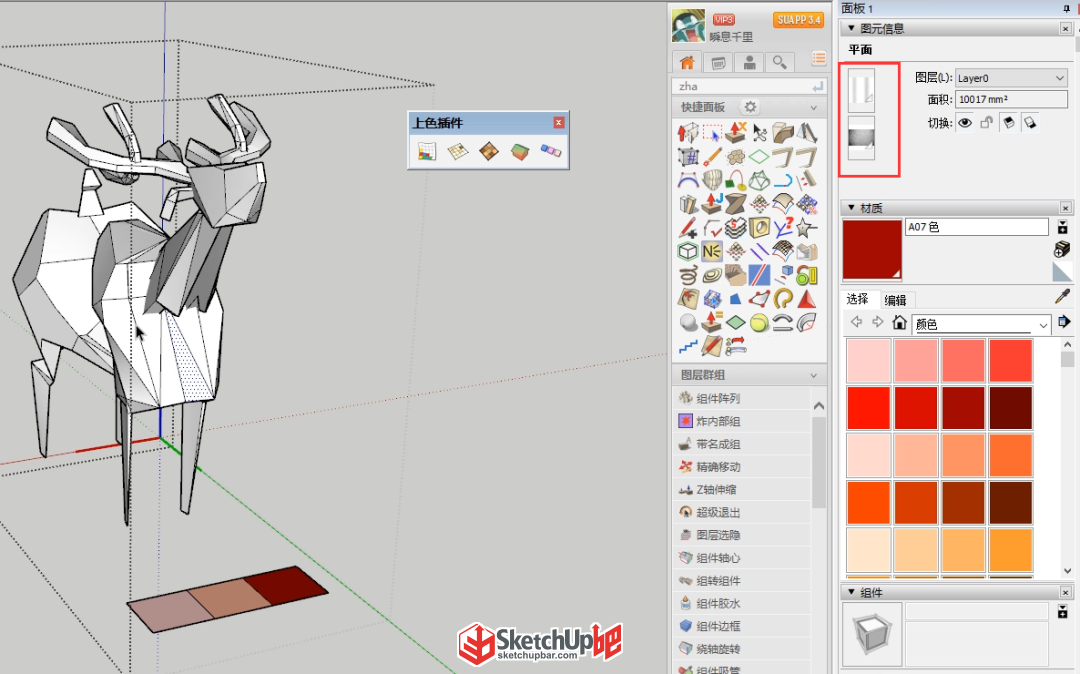The width and height of the screenshot is (1080, 674).
Task: Run the 炸内部组 command
Action: pos(741,421)
